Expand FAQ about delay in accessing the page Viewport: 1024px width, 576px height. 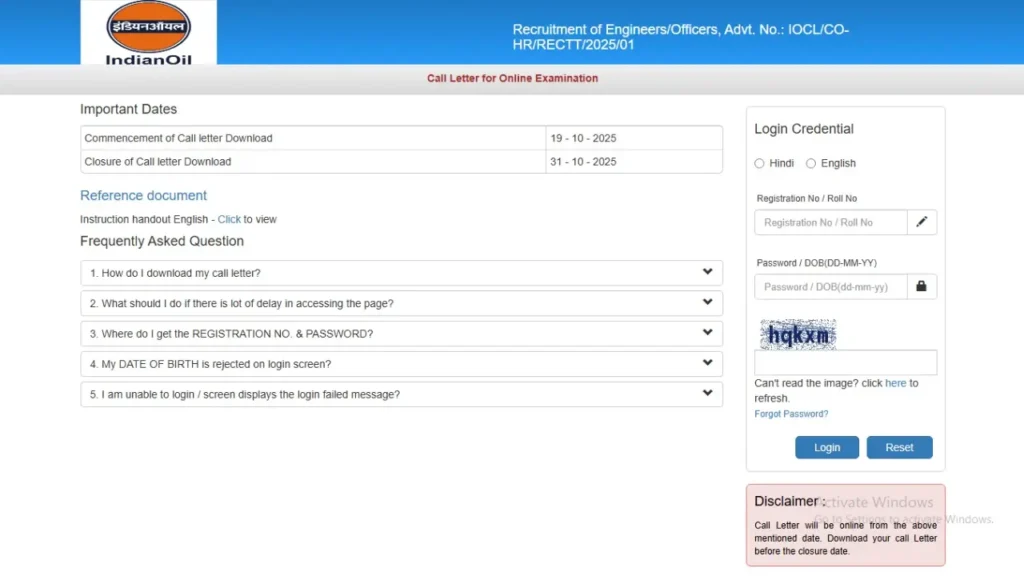click(x=400, y=302)
